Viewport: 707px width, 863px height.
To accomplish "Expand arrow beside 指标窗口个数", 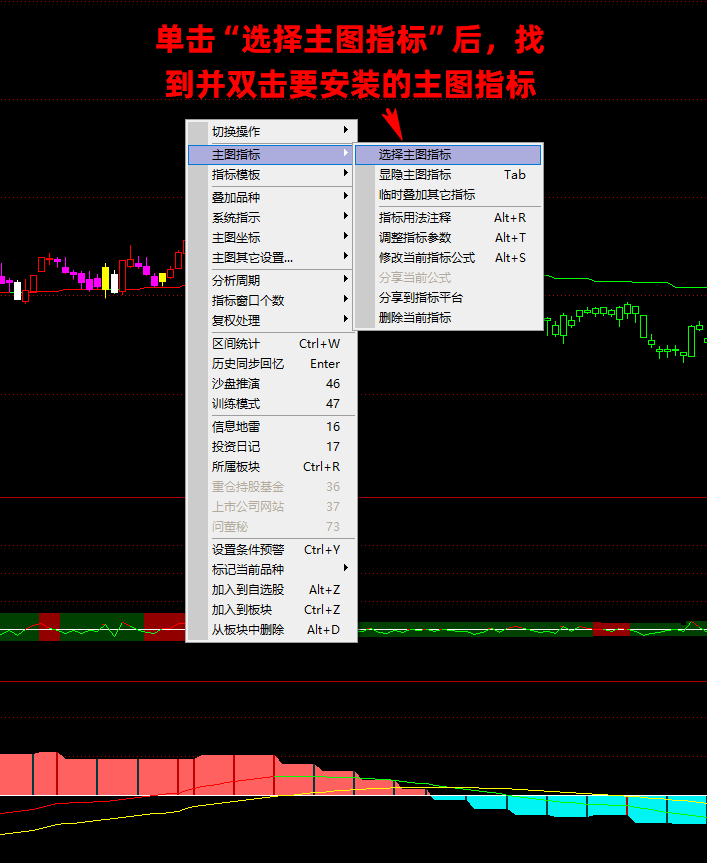I will [346, 299].
